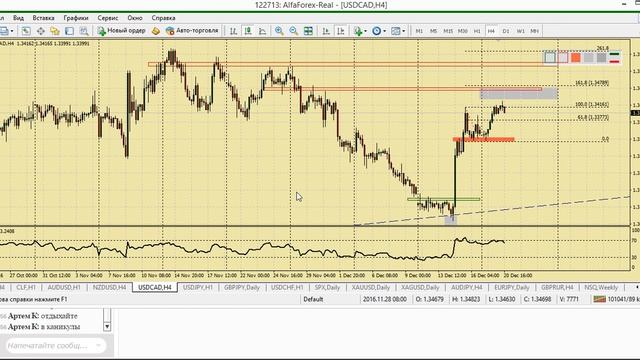Open Data Window crosshair icon
The height and width of the screenshot is (360, 640).
40,31
